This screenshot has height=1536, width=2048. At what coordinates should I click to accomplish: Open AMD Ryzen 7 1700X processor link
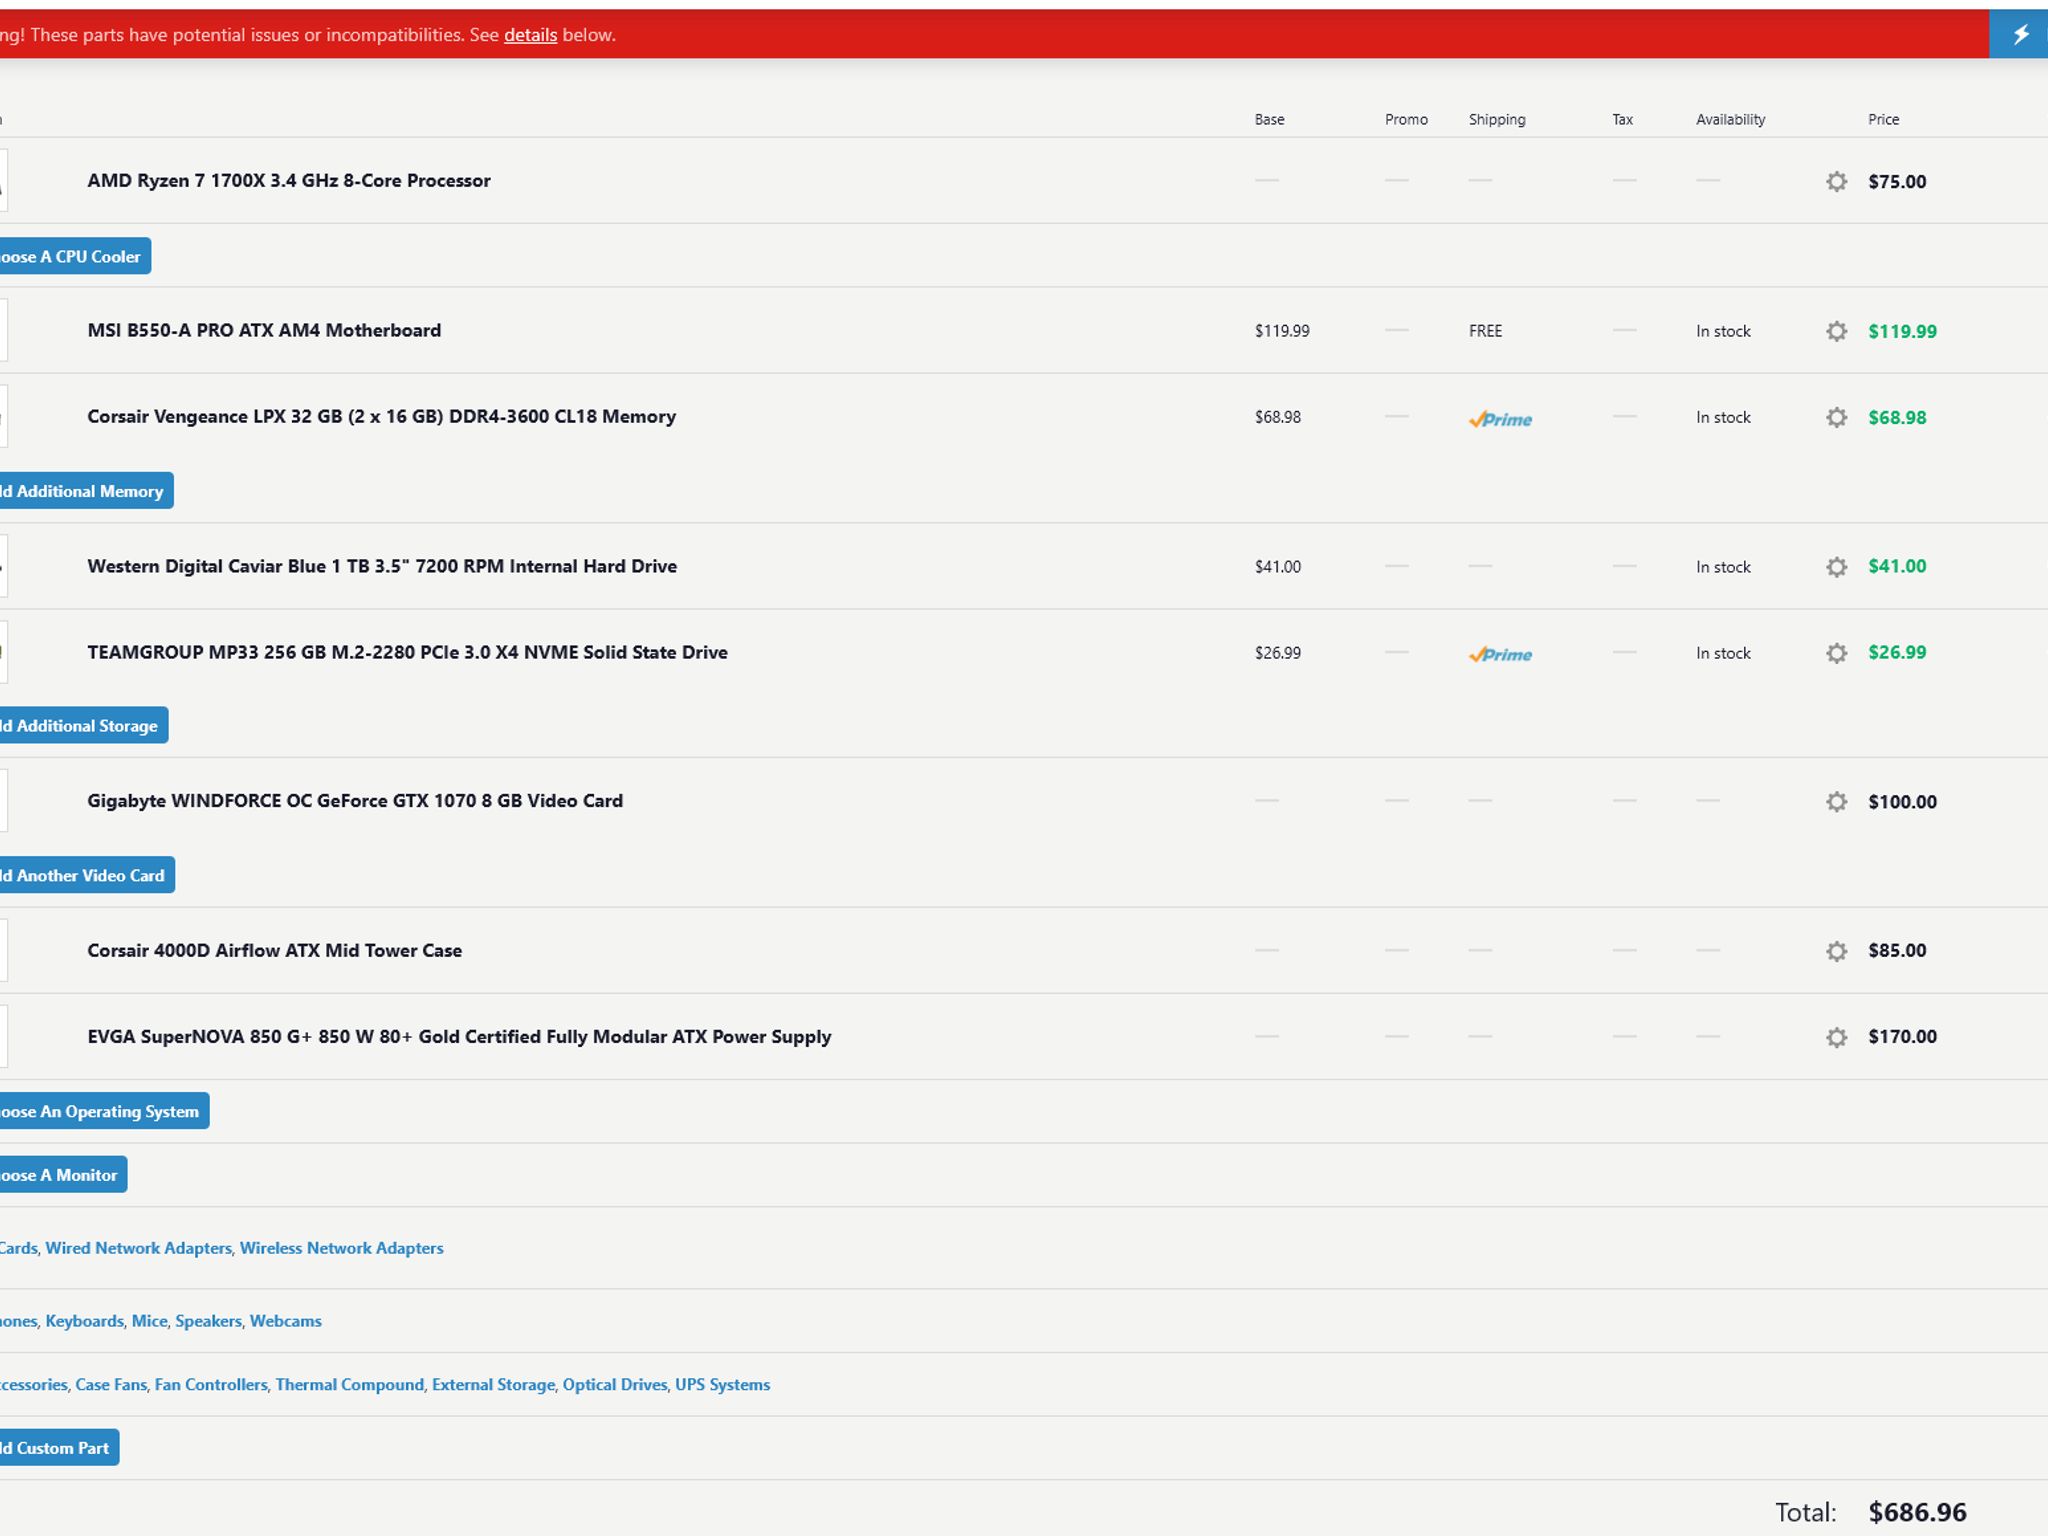pos(289,181)
